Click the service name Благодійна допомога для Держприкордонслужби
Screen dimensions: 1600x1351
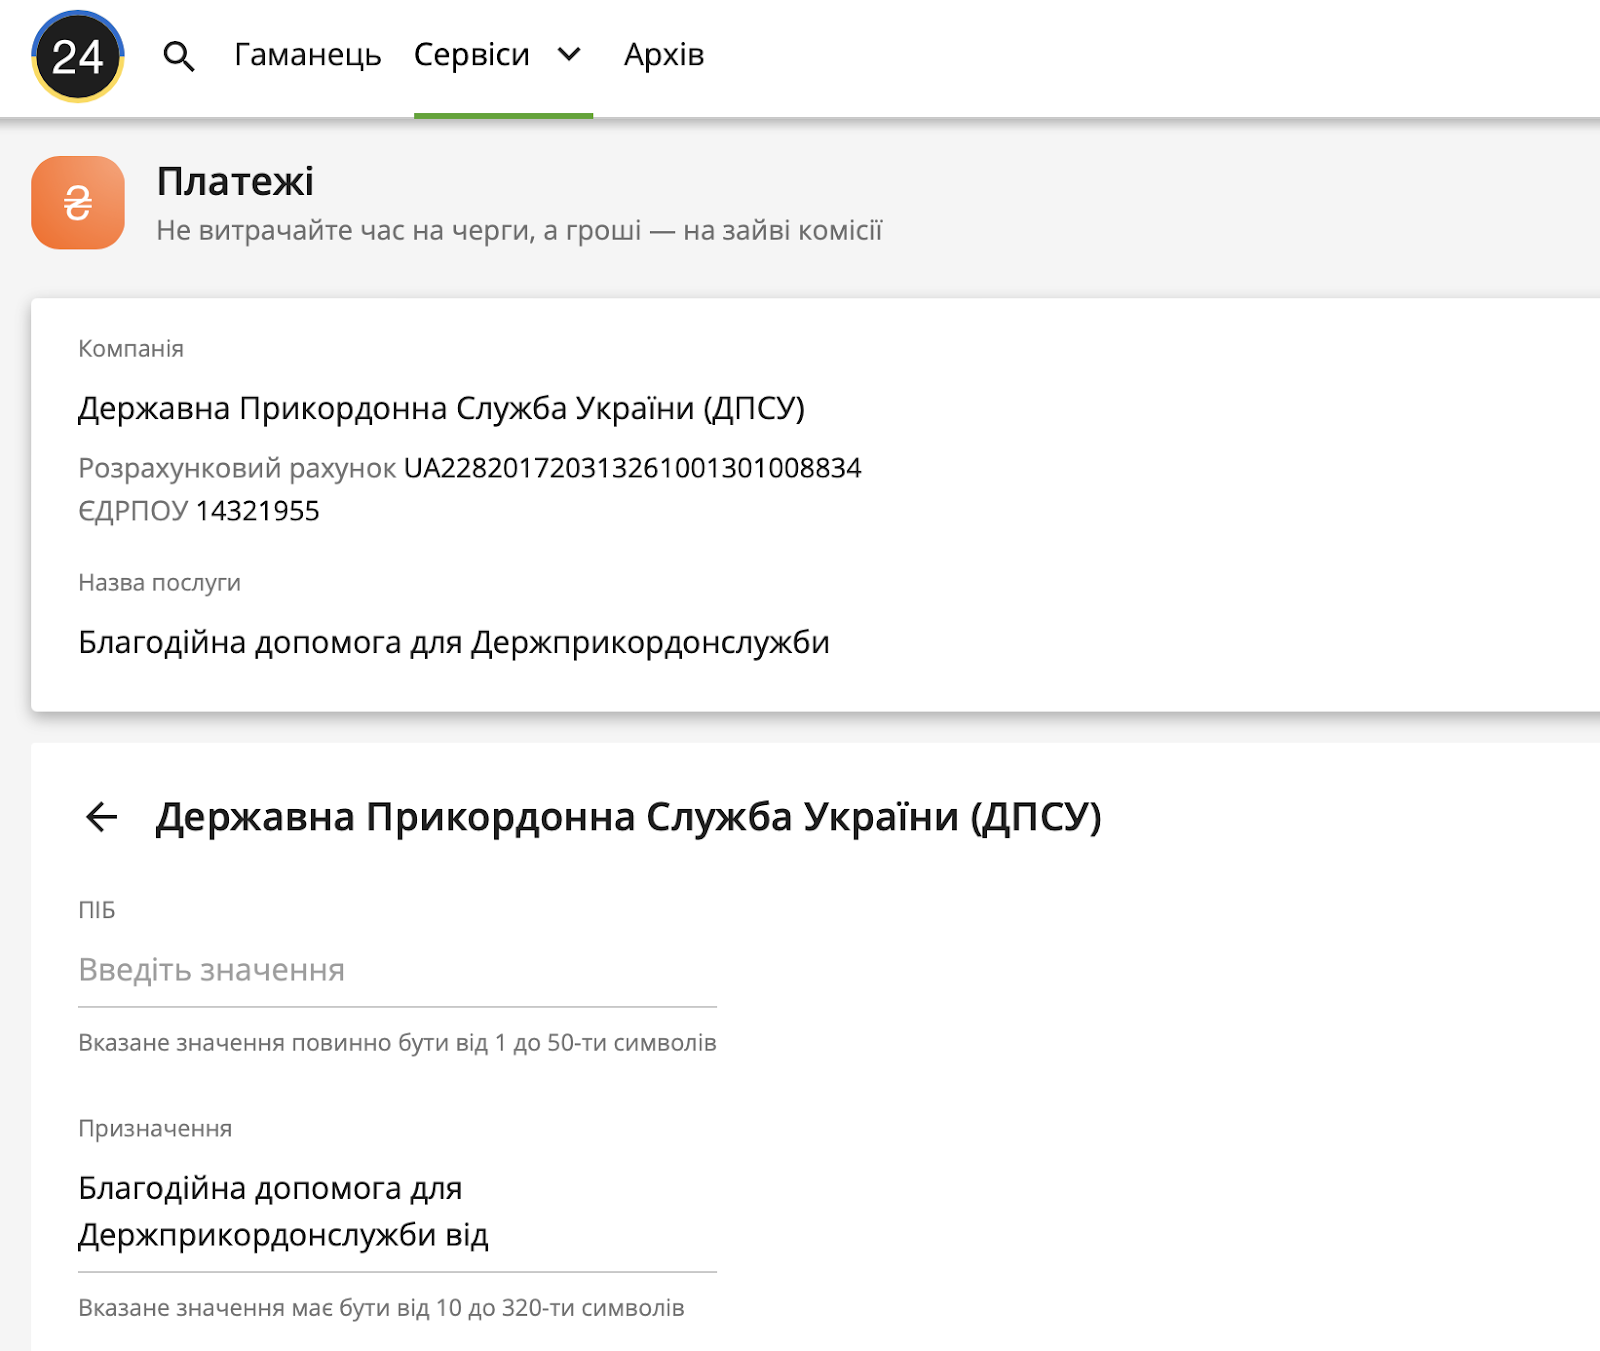(x=454, y=642)
